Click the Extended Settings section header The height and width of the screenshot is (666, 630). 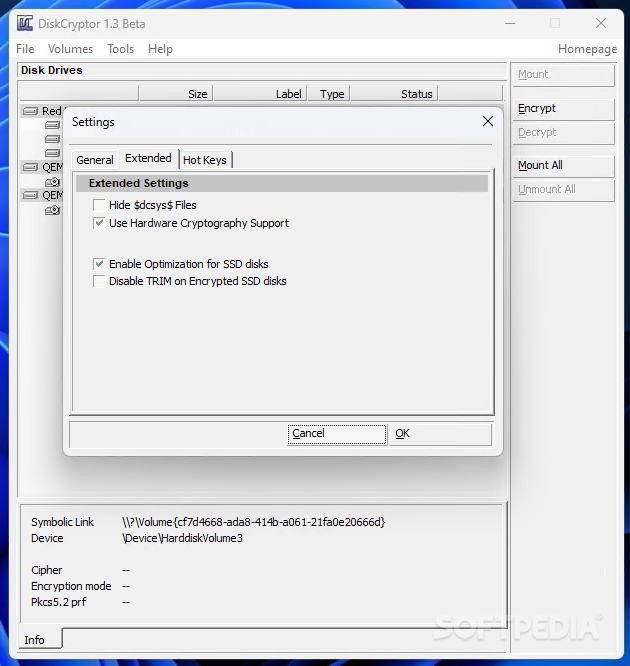(x=282, y=183)
